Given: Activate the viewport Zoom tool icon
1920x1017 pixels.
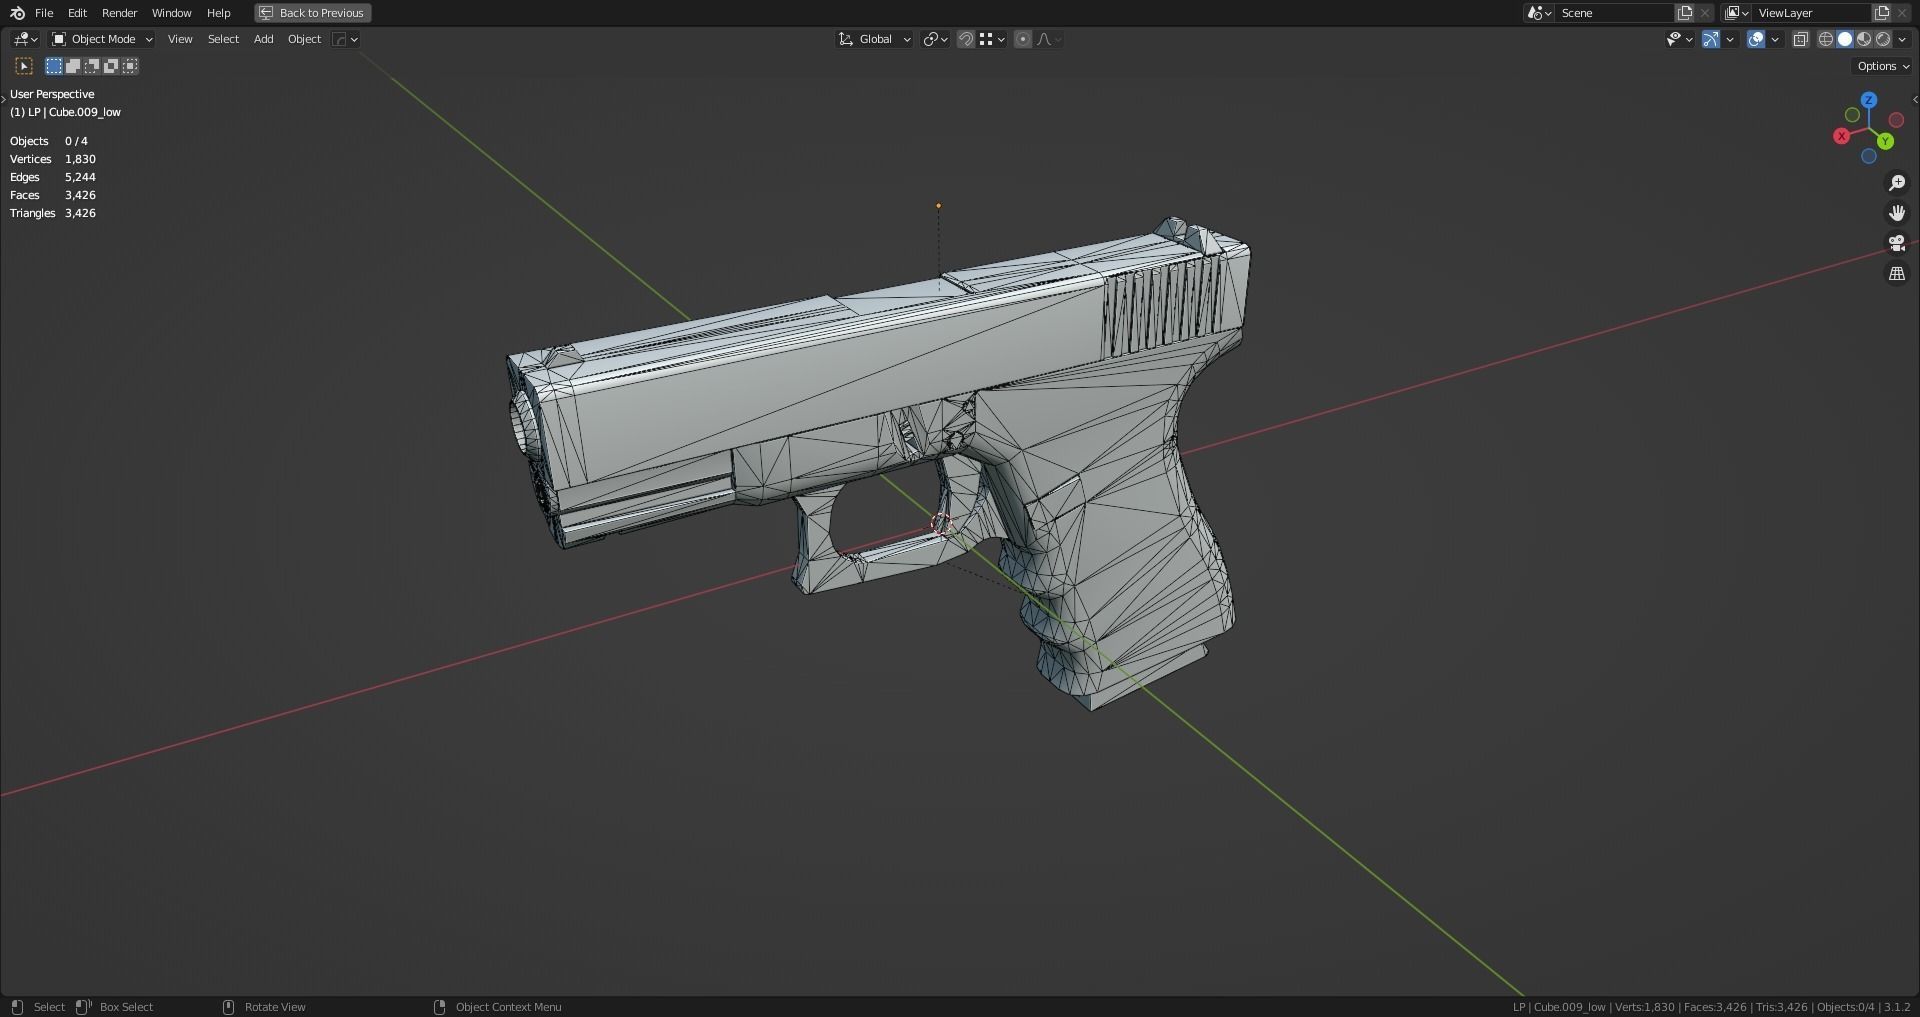Looking at the screenshot, I should click(1897, 182).
